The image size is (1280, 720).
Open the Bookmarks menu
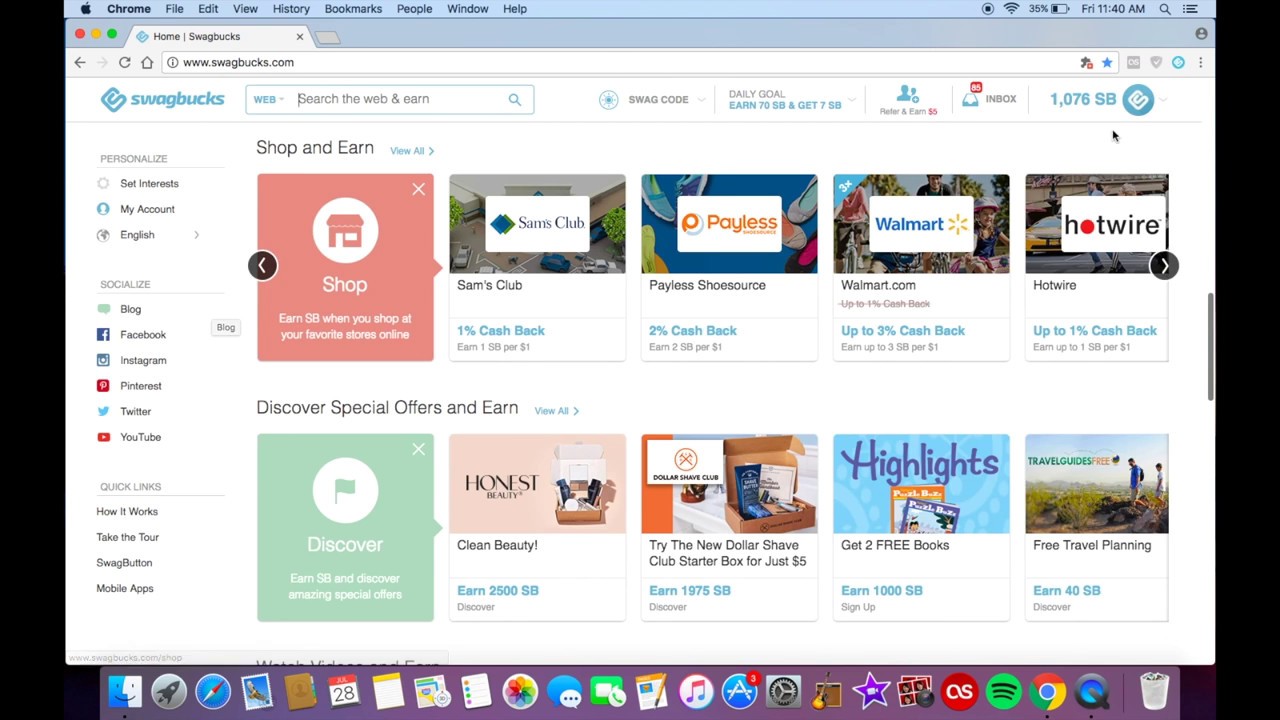(353, 9)
